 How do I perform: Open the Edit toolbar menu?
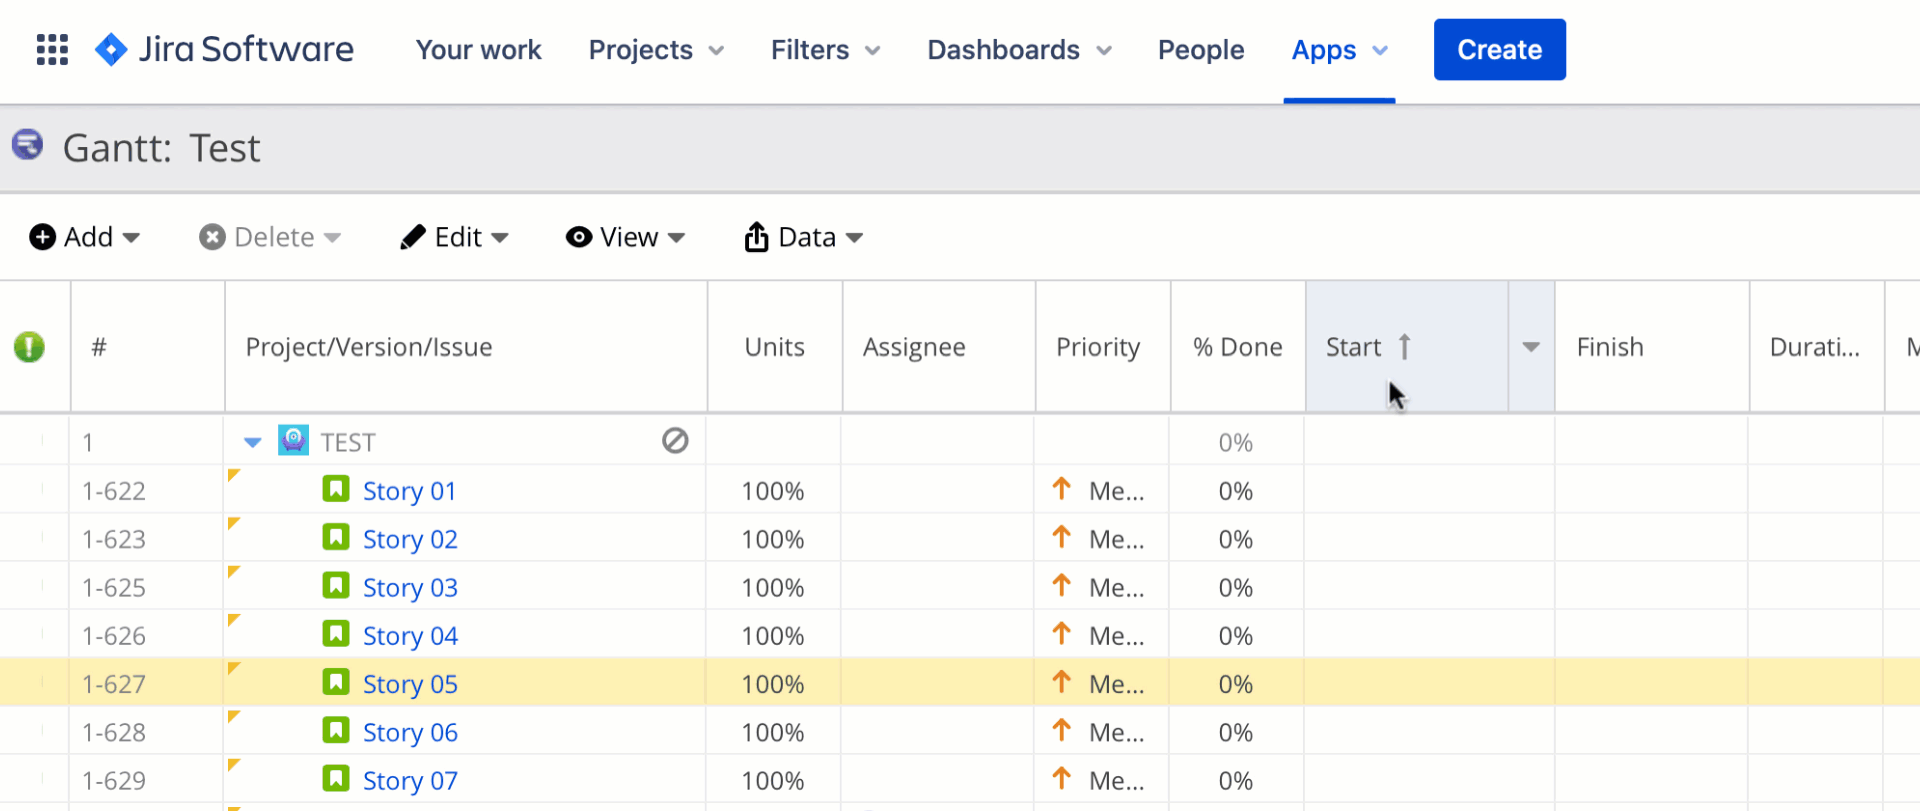(x=455, y=237)
